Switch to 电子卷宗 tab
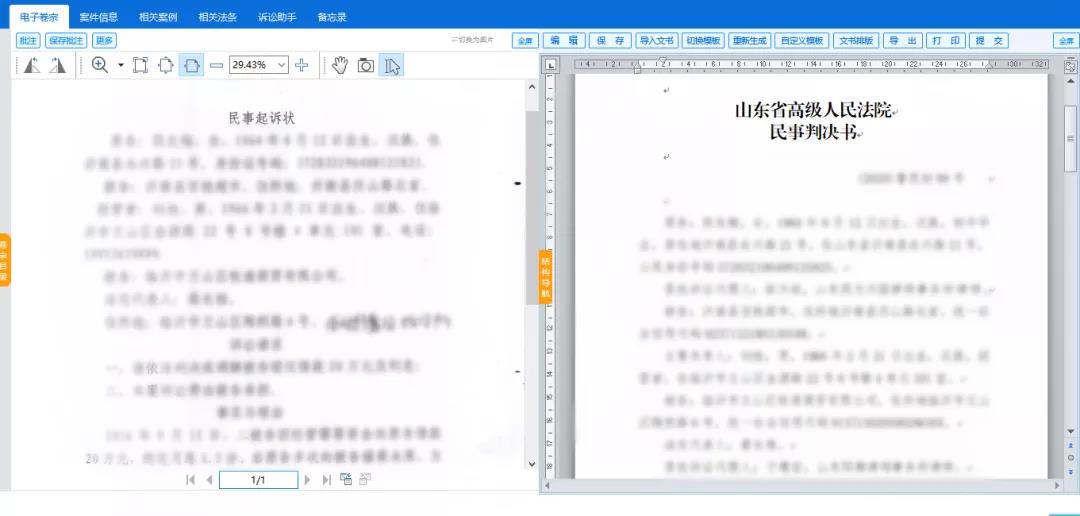The height and width of the screenshot is (516, 1080). click(x=39, y=17)
